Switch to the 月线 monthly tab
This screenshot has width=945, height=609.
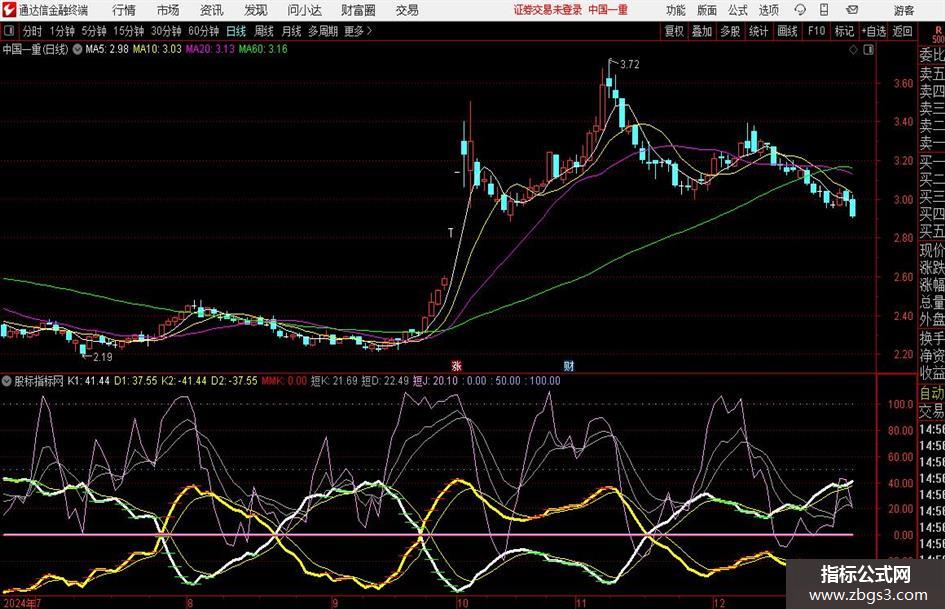[x=291, y=31]
